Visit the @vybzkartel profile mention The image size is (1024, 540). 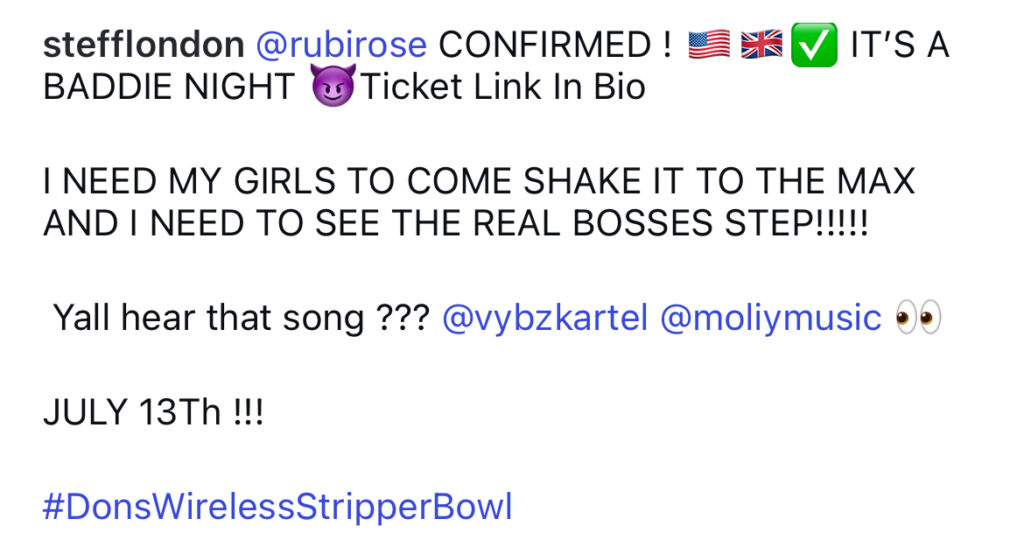tap(545, 318)
